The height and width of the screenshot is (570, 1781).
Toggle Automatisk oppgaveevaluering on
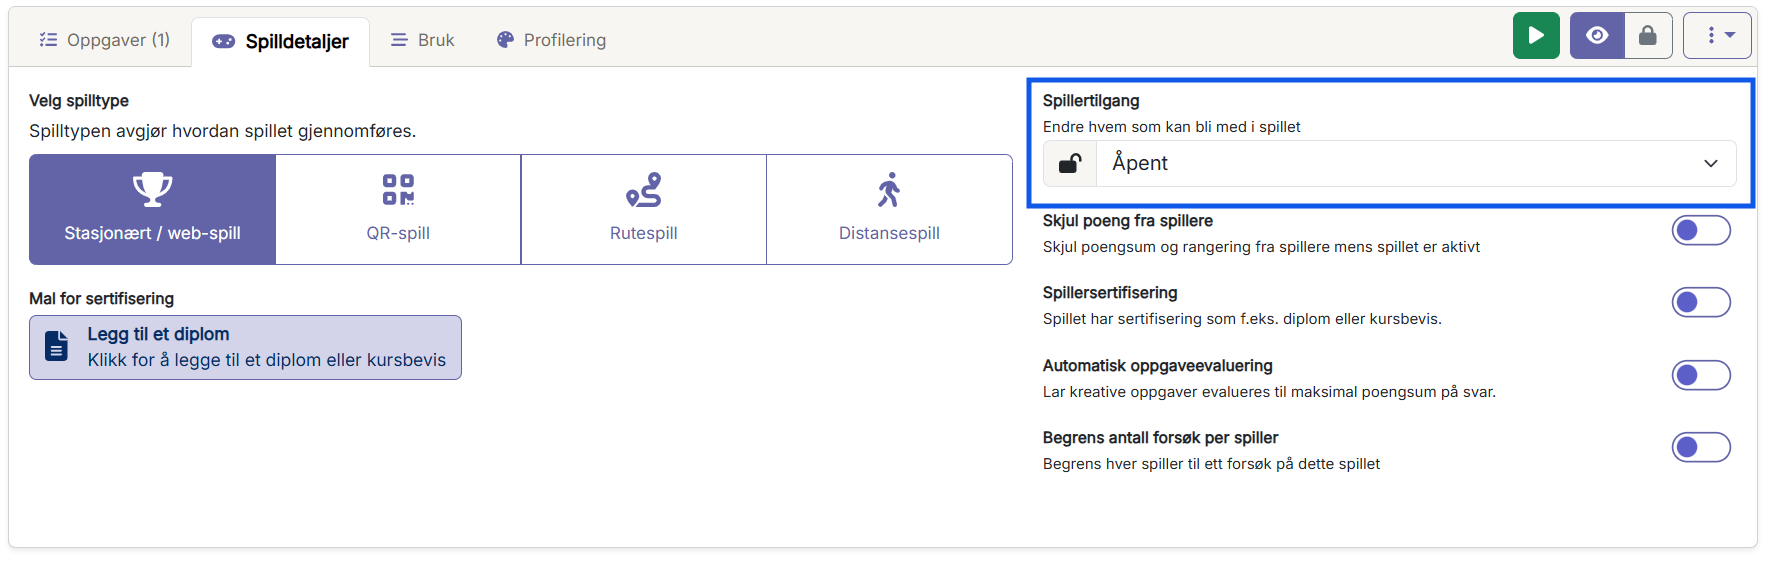click(x=1700, y=376)
